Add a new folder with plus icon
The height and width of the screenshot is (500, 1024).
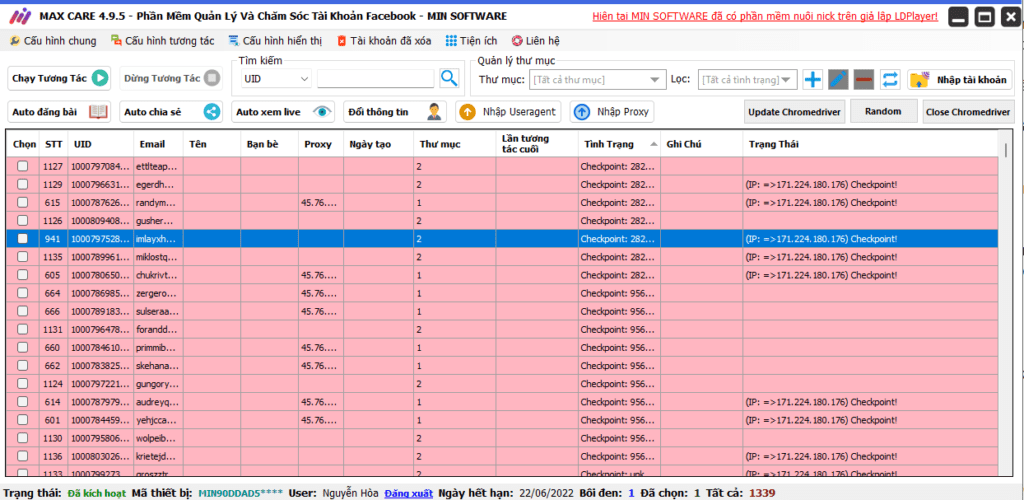tap(812, 80)
